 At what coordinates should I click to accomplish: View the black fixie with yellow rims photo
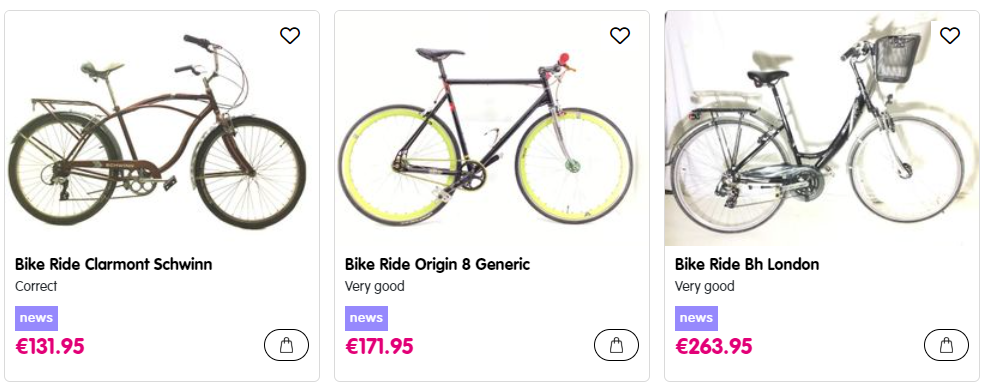point(492,128)
